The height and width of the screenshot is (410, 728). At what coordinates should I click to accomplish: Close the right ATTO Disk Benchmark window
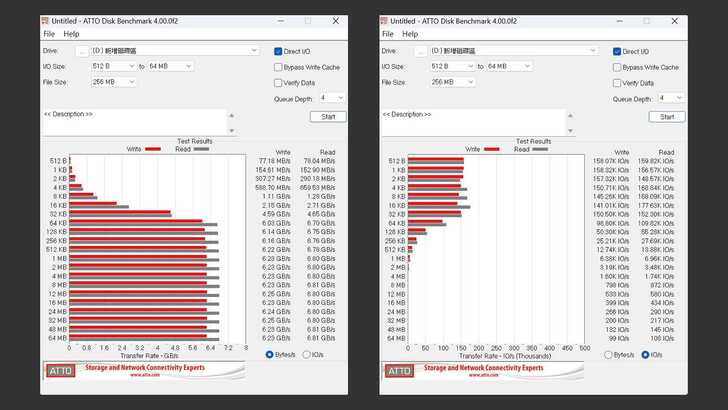point(675,21)
